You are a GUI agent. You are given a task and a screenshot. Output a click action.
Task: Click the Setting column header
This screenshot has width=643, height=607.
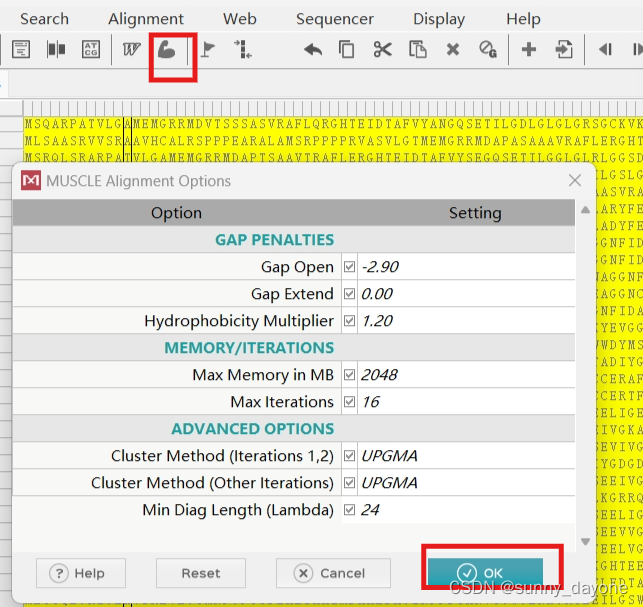[x=475, y=212]
